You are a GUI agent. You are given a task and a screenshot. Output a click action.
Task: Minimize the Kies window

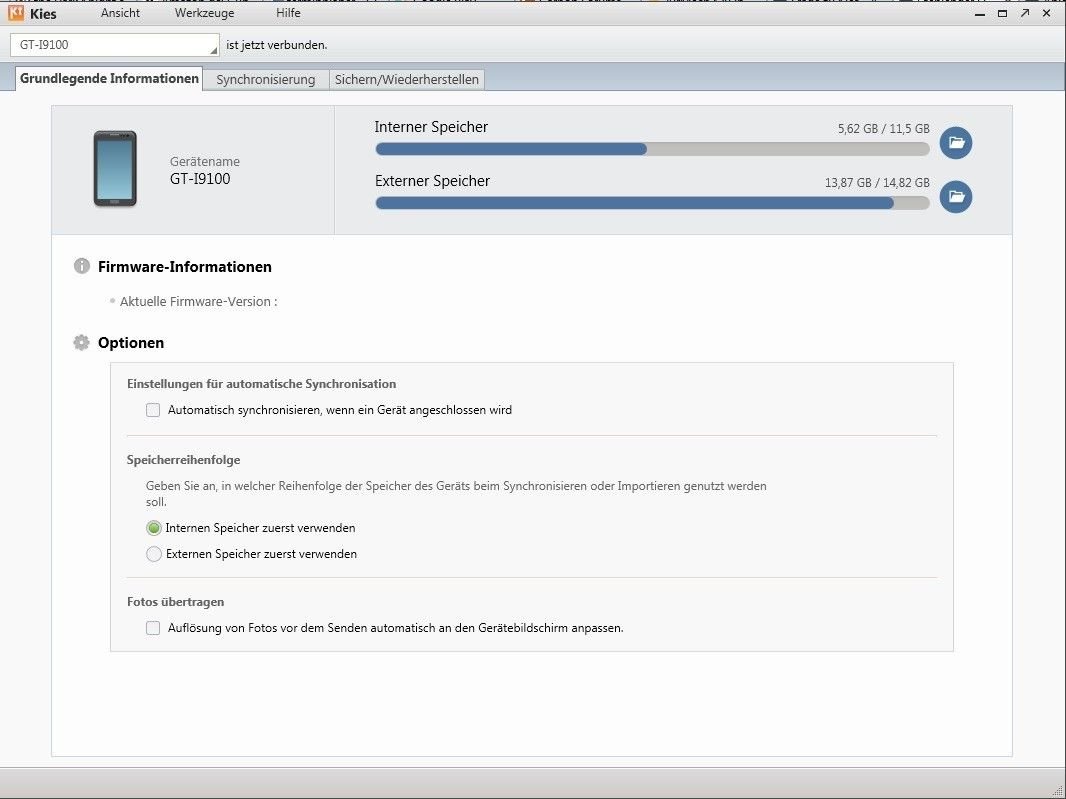(980, 14)
